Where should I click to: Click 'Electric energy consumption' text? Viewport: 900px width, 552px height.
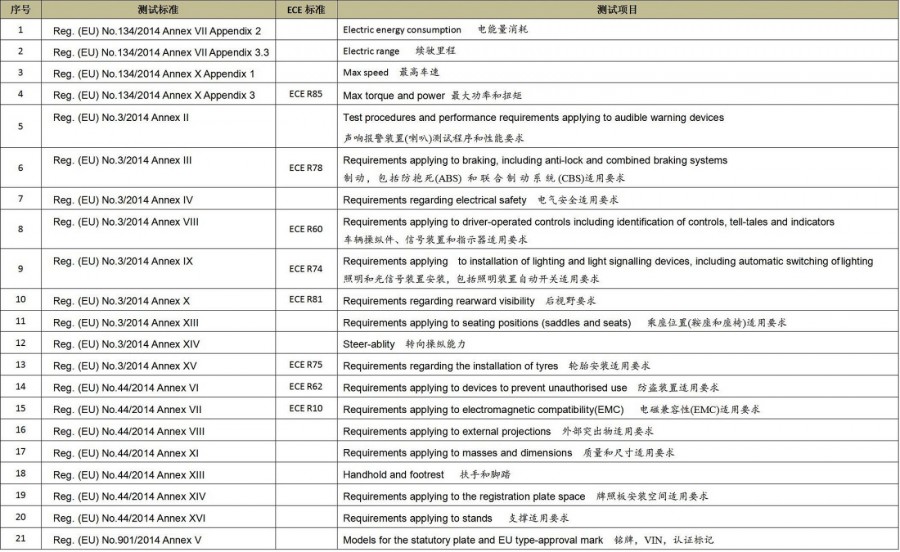(402, 30)
